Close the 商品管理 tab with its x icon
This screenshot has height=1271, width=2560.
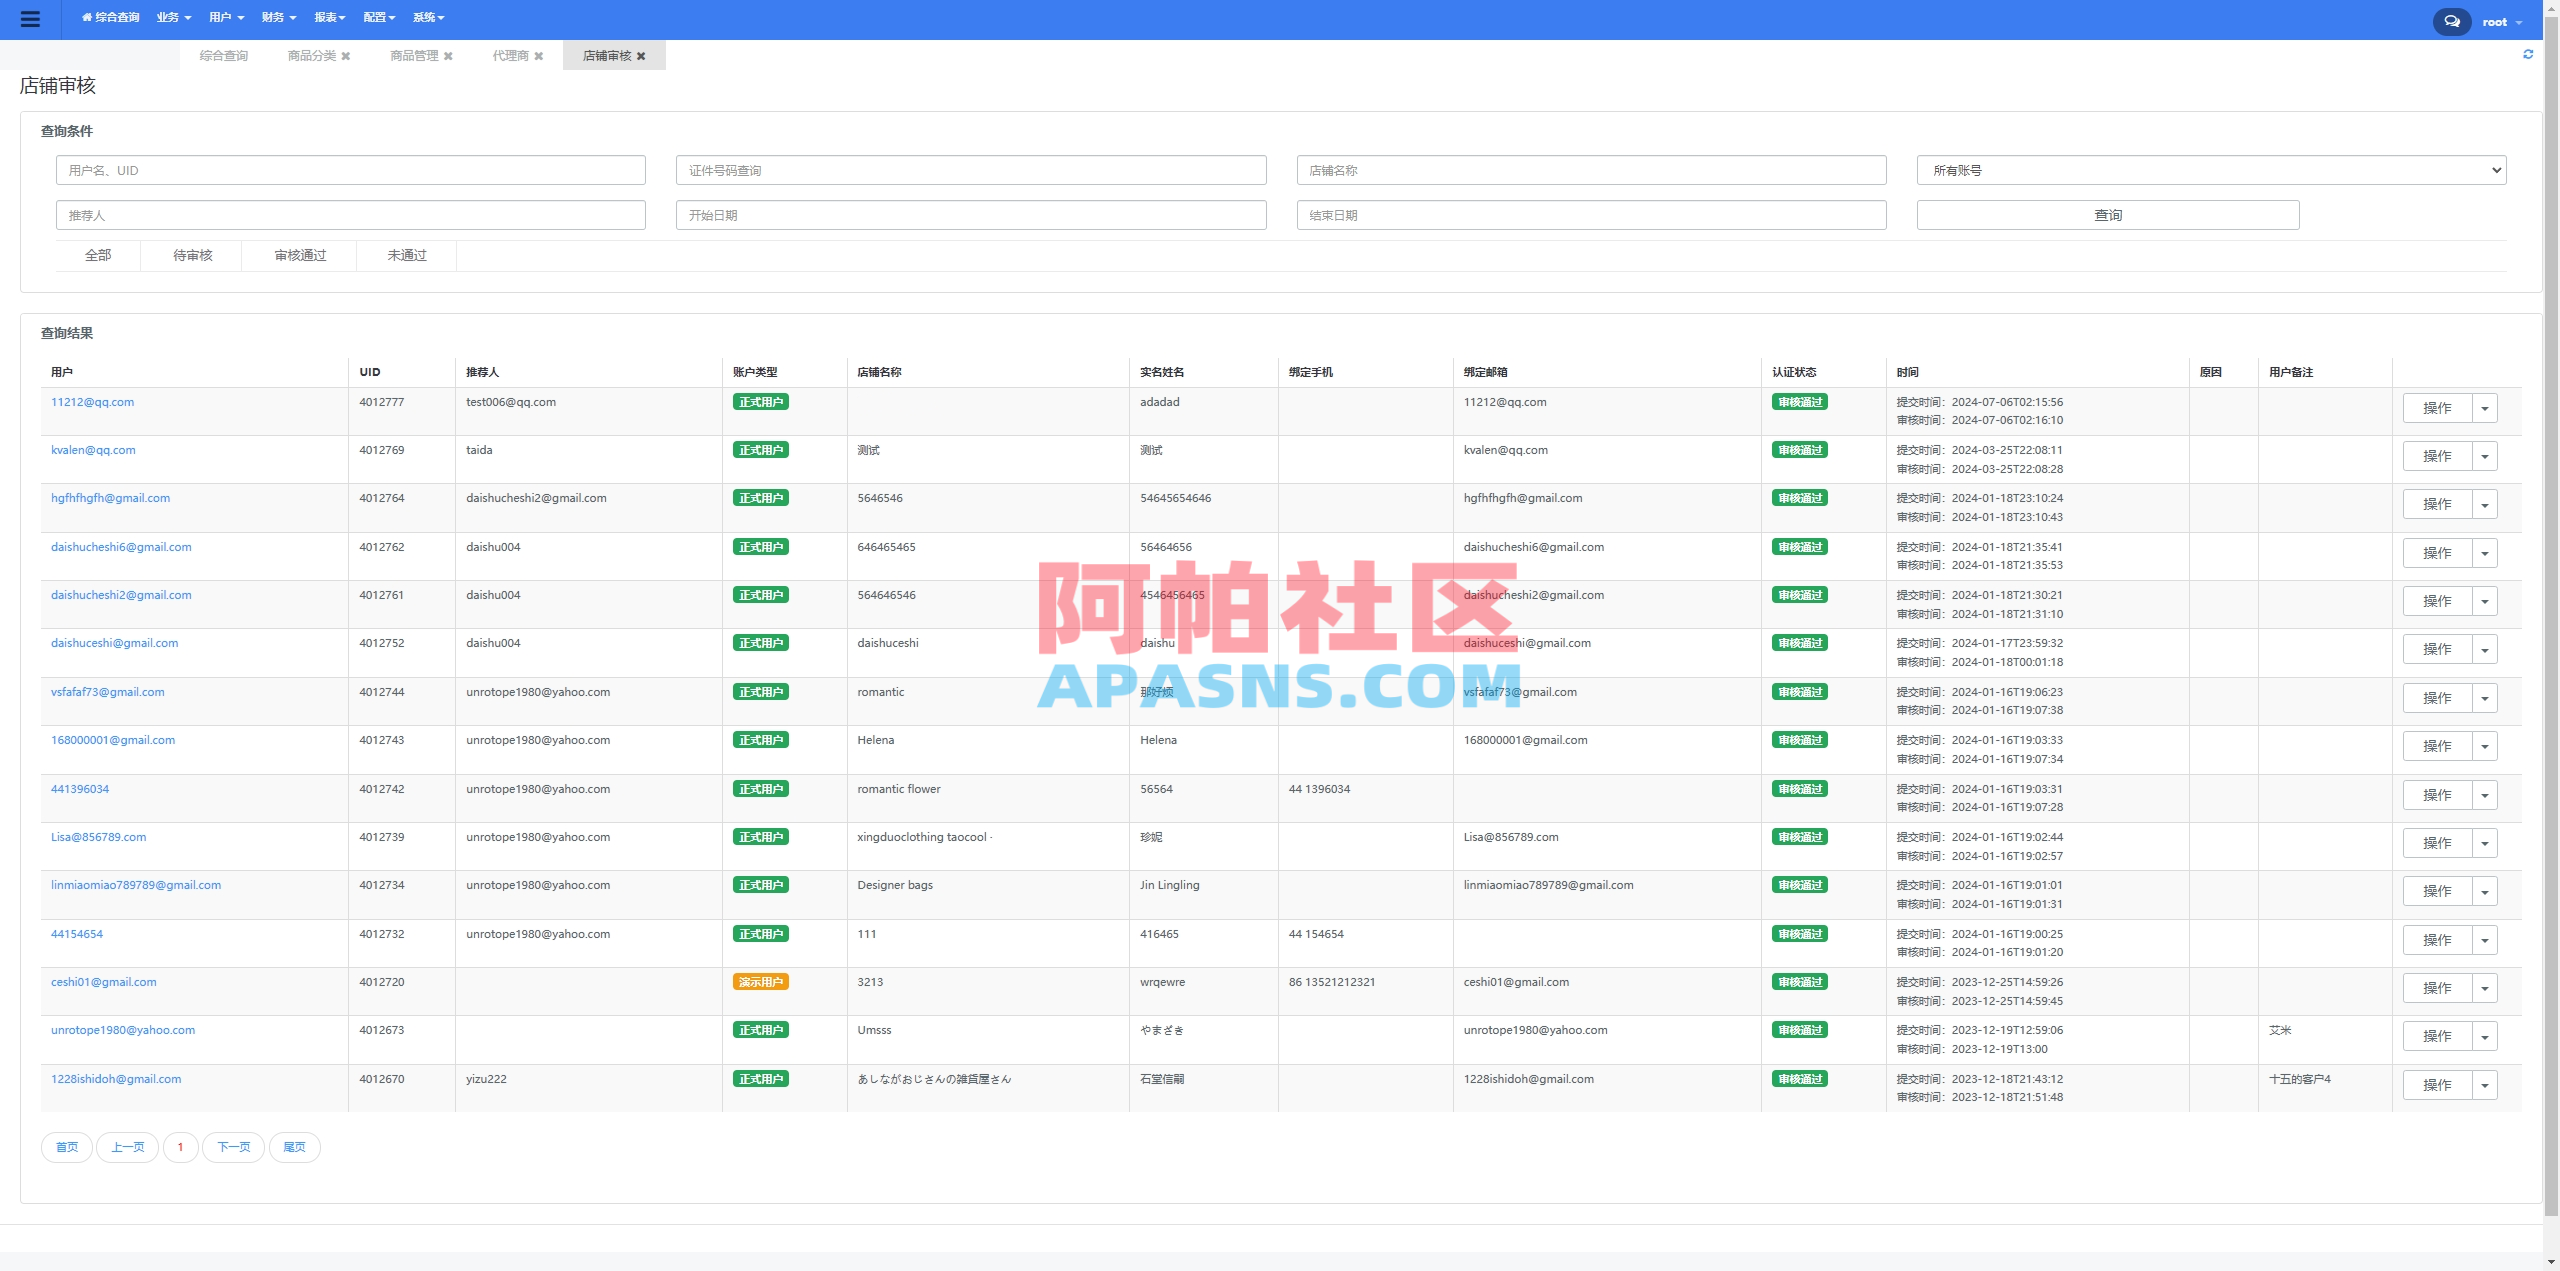pyautogui.click(x=449, y=56)
